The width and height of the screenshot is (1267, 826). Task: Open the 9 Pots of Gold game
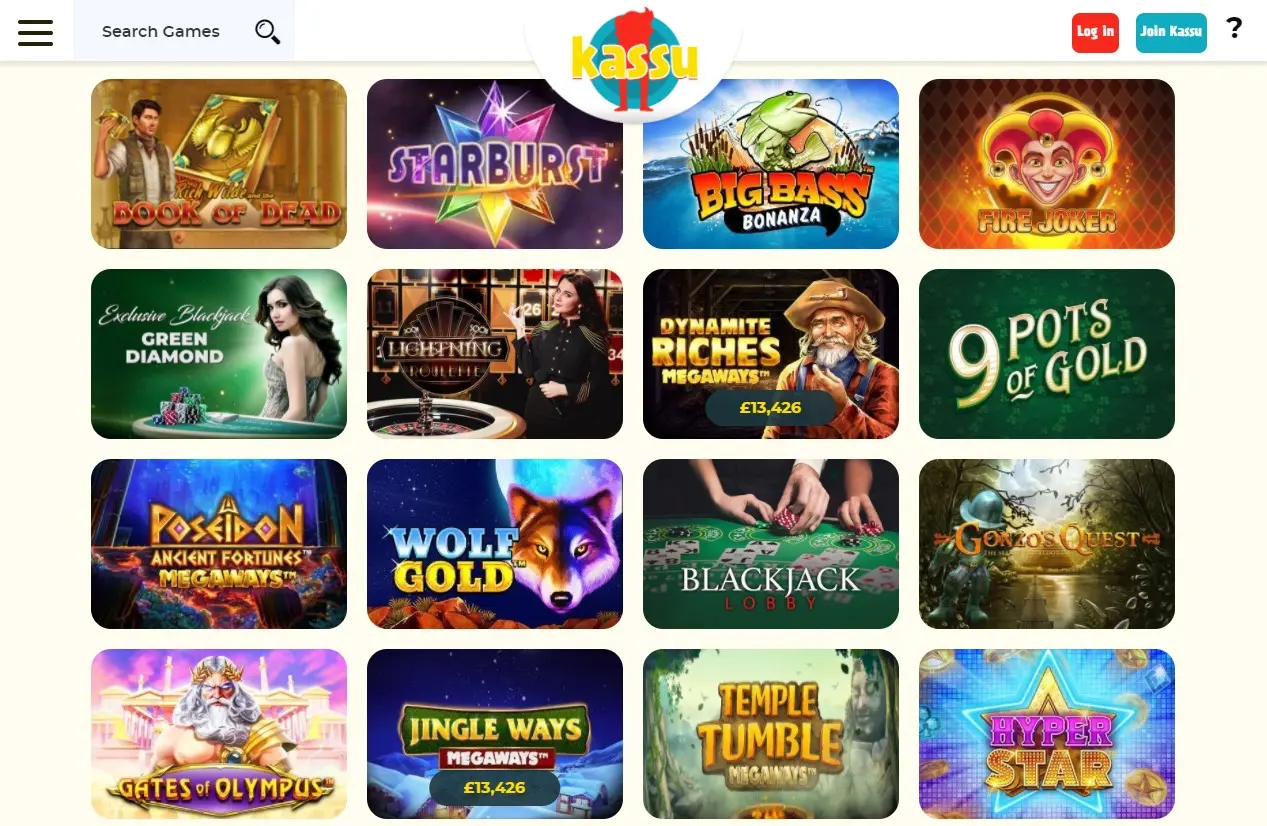click(1047, 354)
